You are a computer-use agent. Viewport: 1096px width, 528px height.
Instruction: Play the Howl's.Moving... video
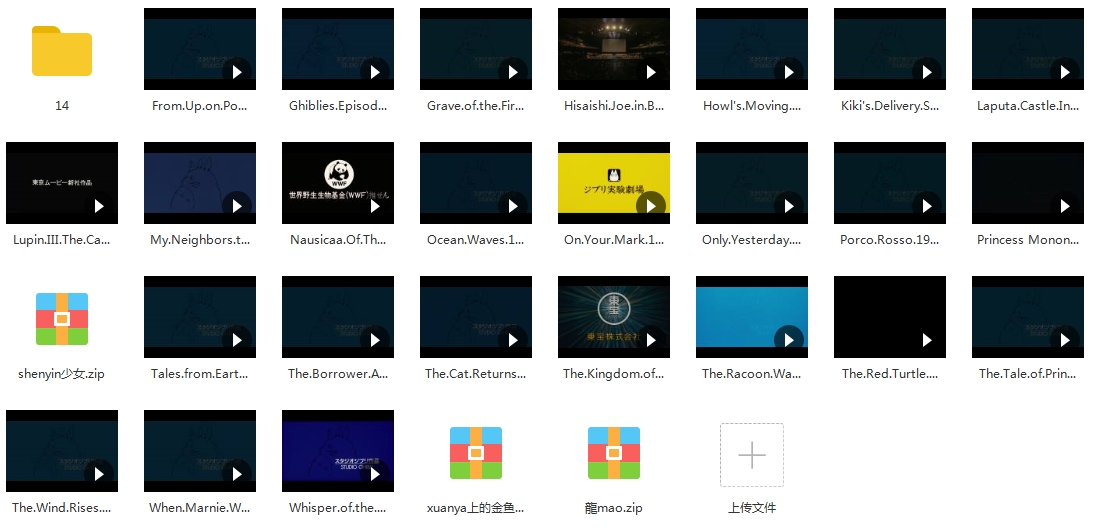coord(752,49)
